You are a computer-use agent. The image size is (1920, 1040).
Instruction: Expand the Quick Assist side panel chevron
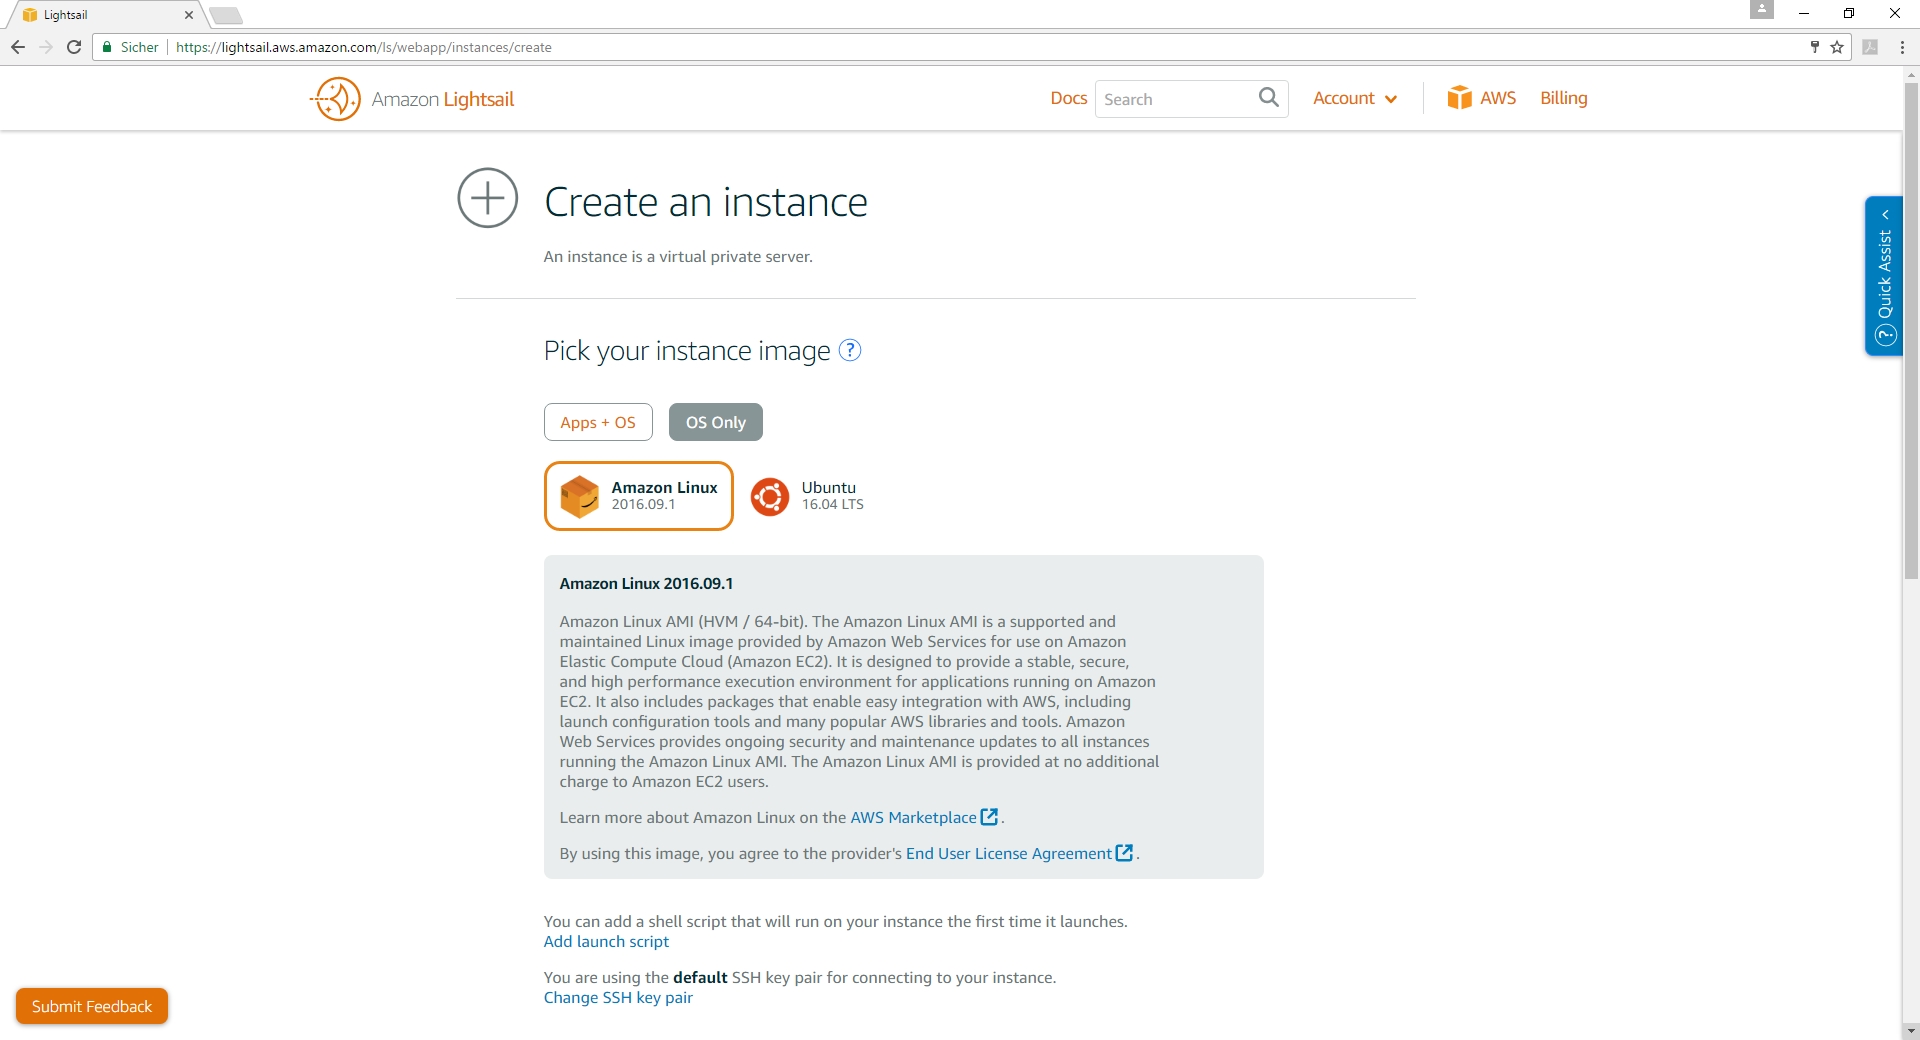(x=1885, y=215)
